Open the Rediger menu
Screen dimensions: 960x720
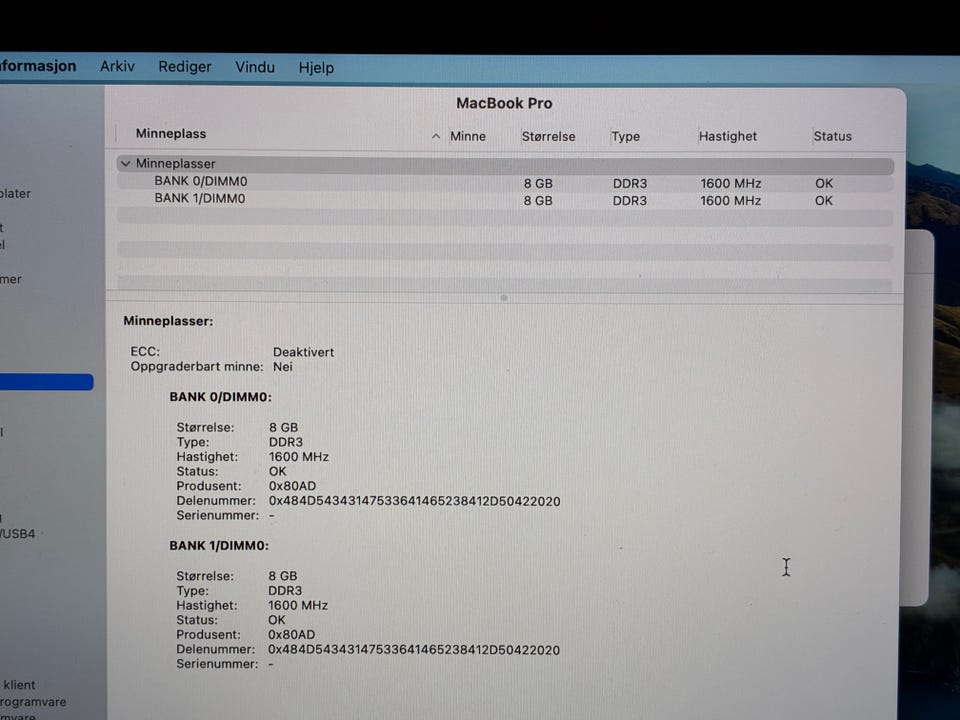click(x=185, y=67)
